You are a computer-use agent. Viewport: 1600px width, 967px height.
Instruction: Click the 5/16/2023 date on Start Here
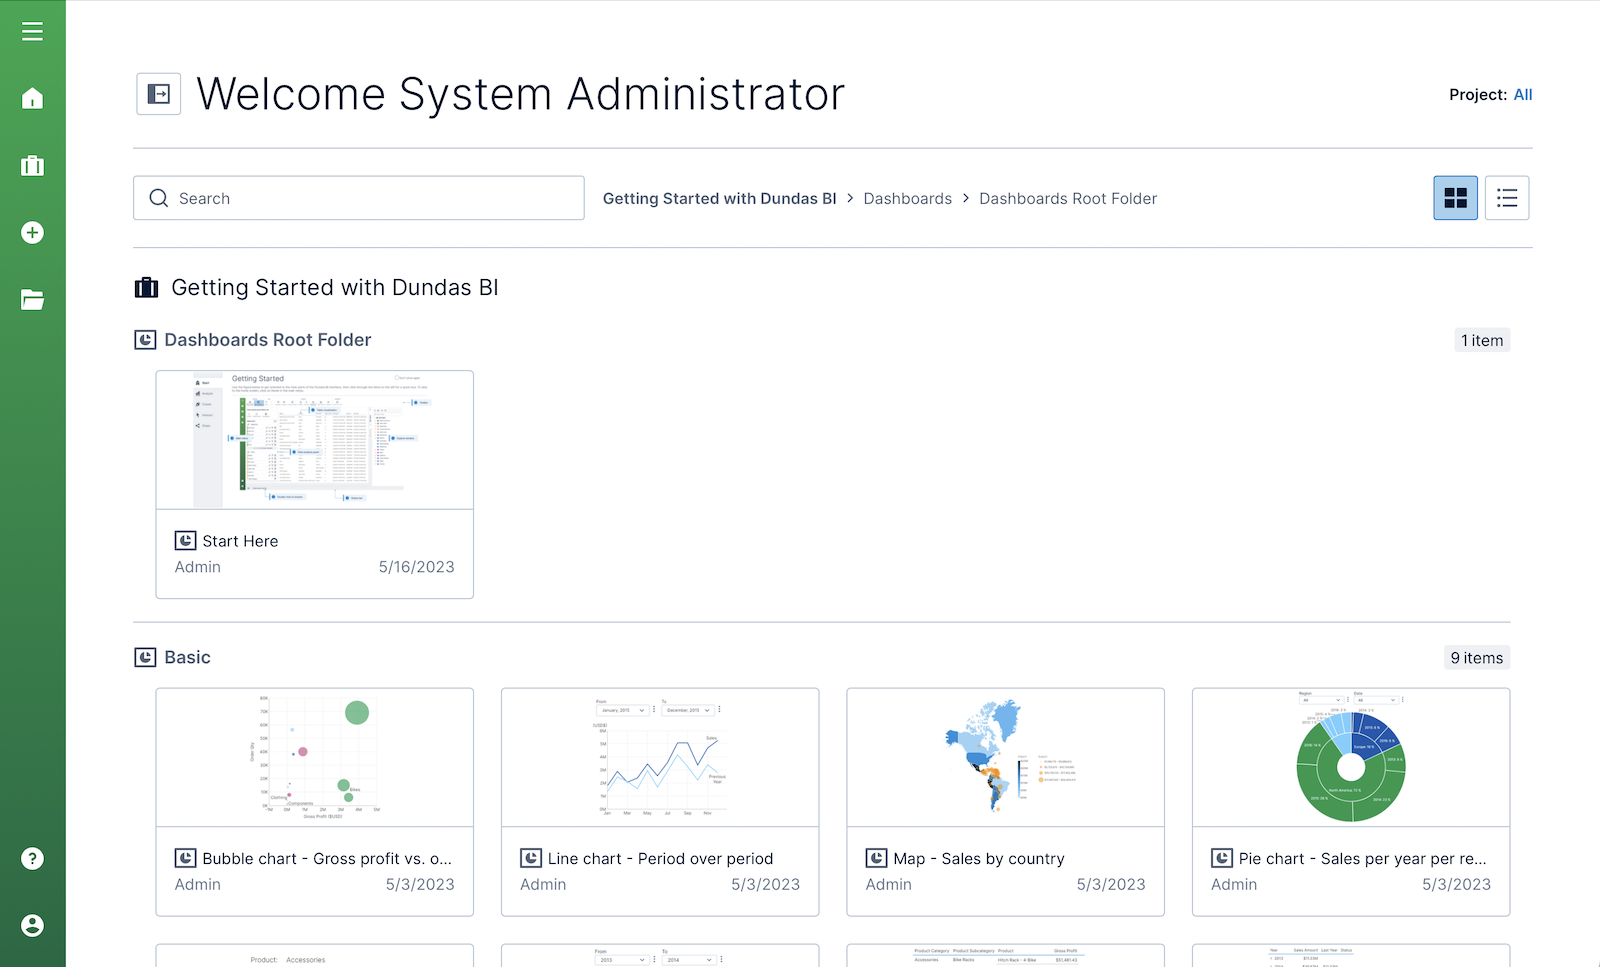click(416, 567)
